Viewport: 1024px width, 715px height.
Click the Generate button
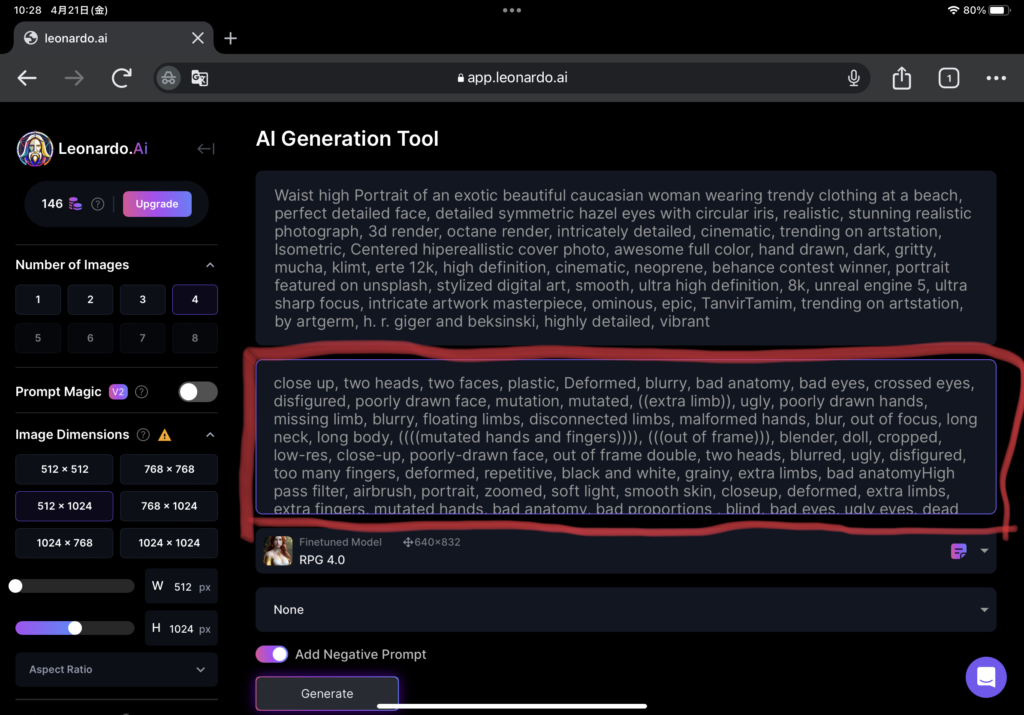click(327, 693)
